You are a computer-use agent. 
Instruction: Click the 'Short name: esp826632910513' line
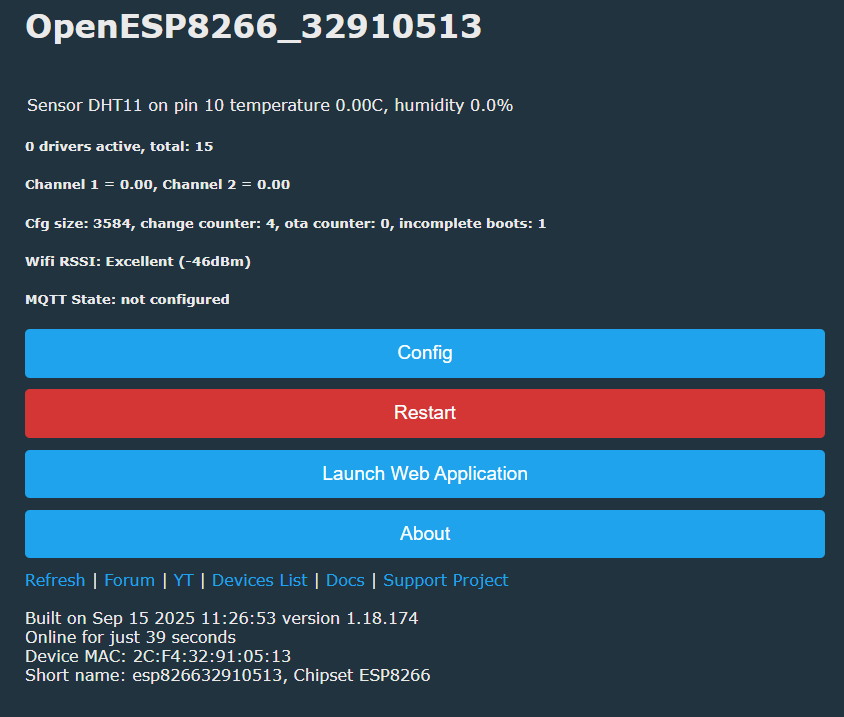point(228,675)
